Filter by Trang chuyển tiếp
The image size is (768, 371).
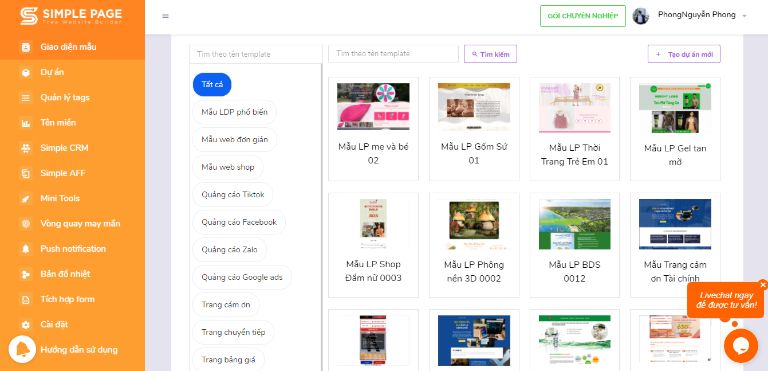click(233, 332)
